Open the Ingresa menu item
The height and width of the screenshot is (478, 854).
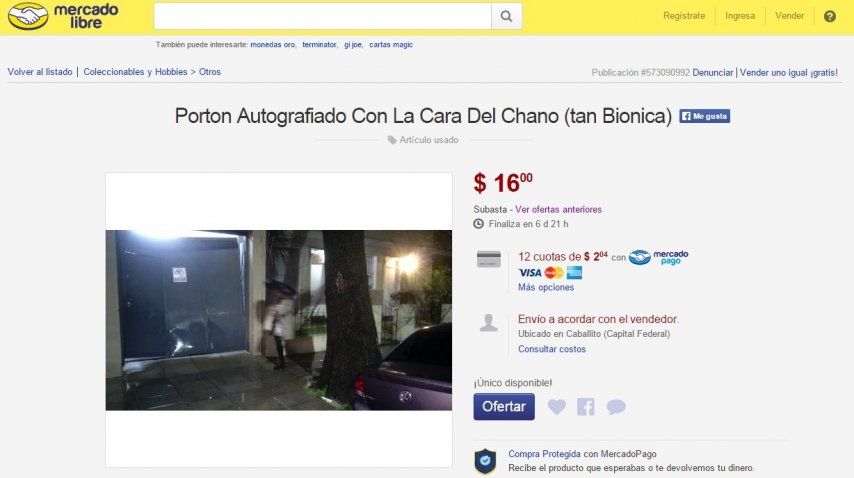740,16
